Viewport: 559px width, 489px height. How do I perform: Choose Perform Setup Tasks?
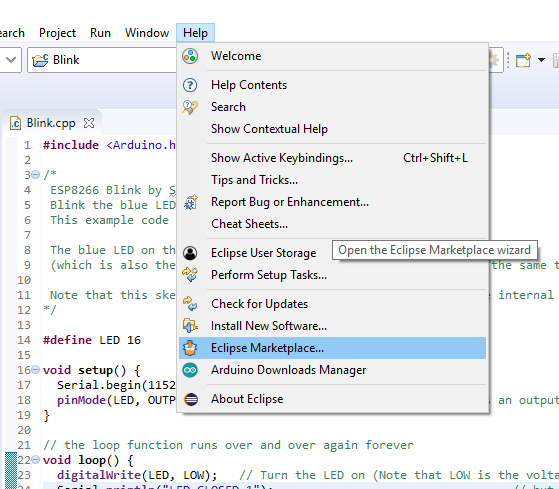pyautogui.click(x=332, y=275)
